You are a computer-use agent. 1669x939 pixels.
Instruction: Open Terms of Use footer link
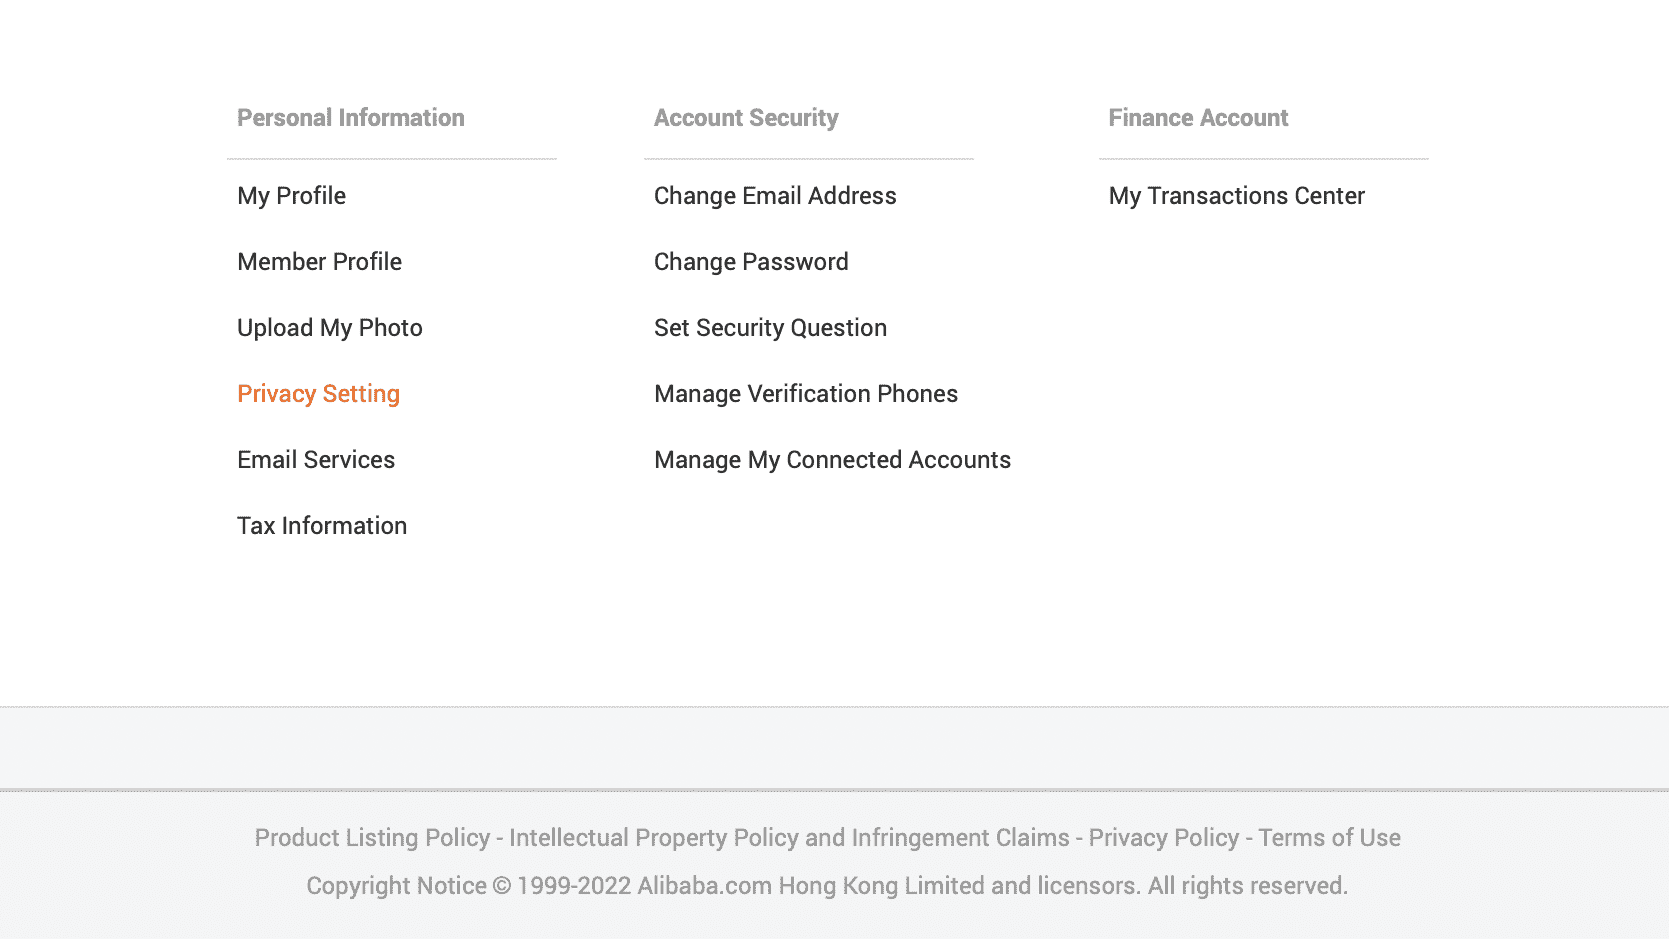(x=1328, y=838)
